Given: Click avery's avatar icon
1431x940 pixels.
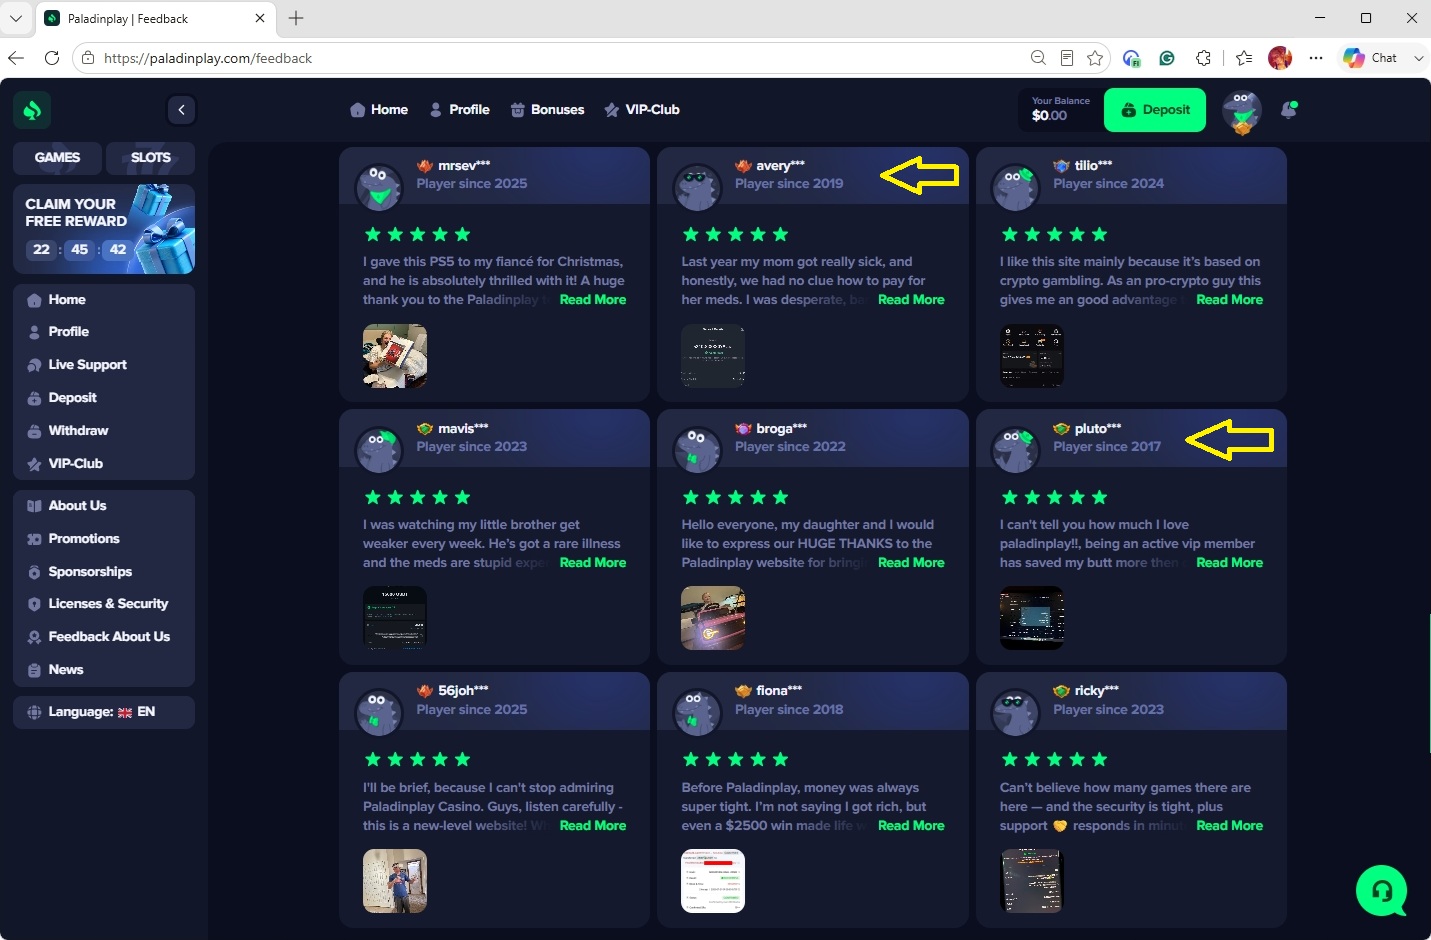Looking at the screenshot, I should tap(698, 187).
